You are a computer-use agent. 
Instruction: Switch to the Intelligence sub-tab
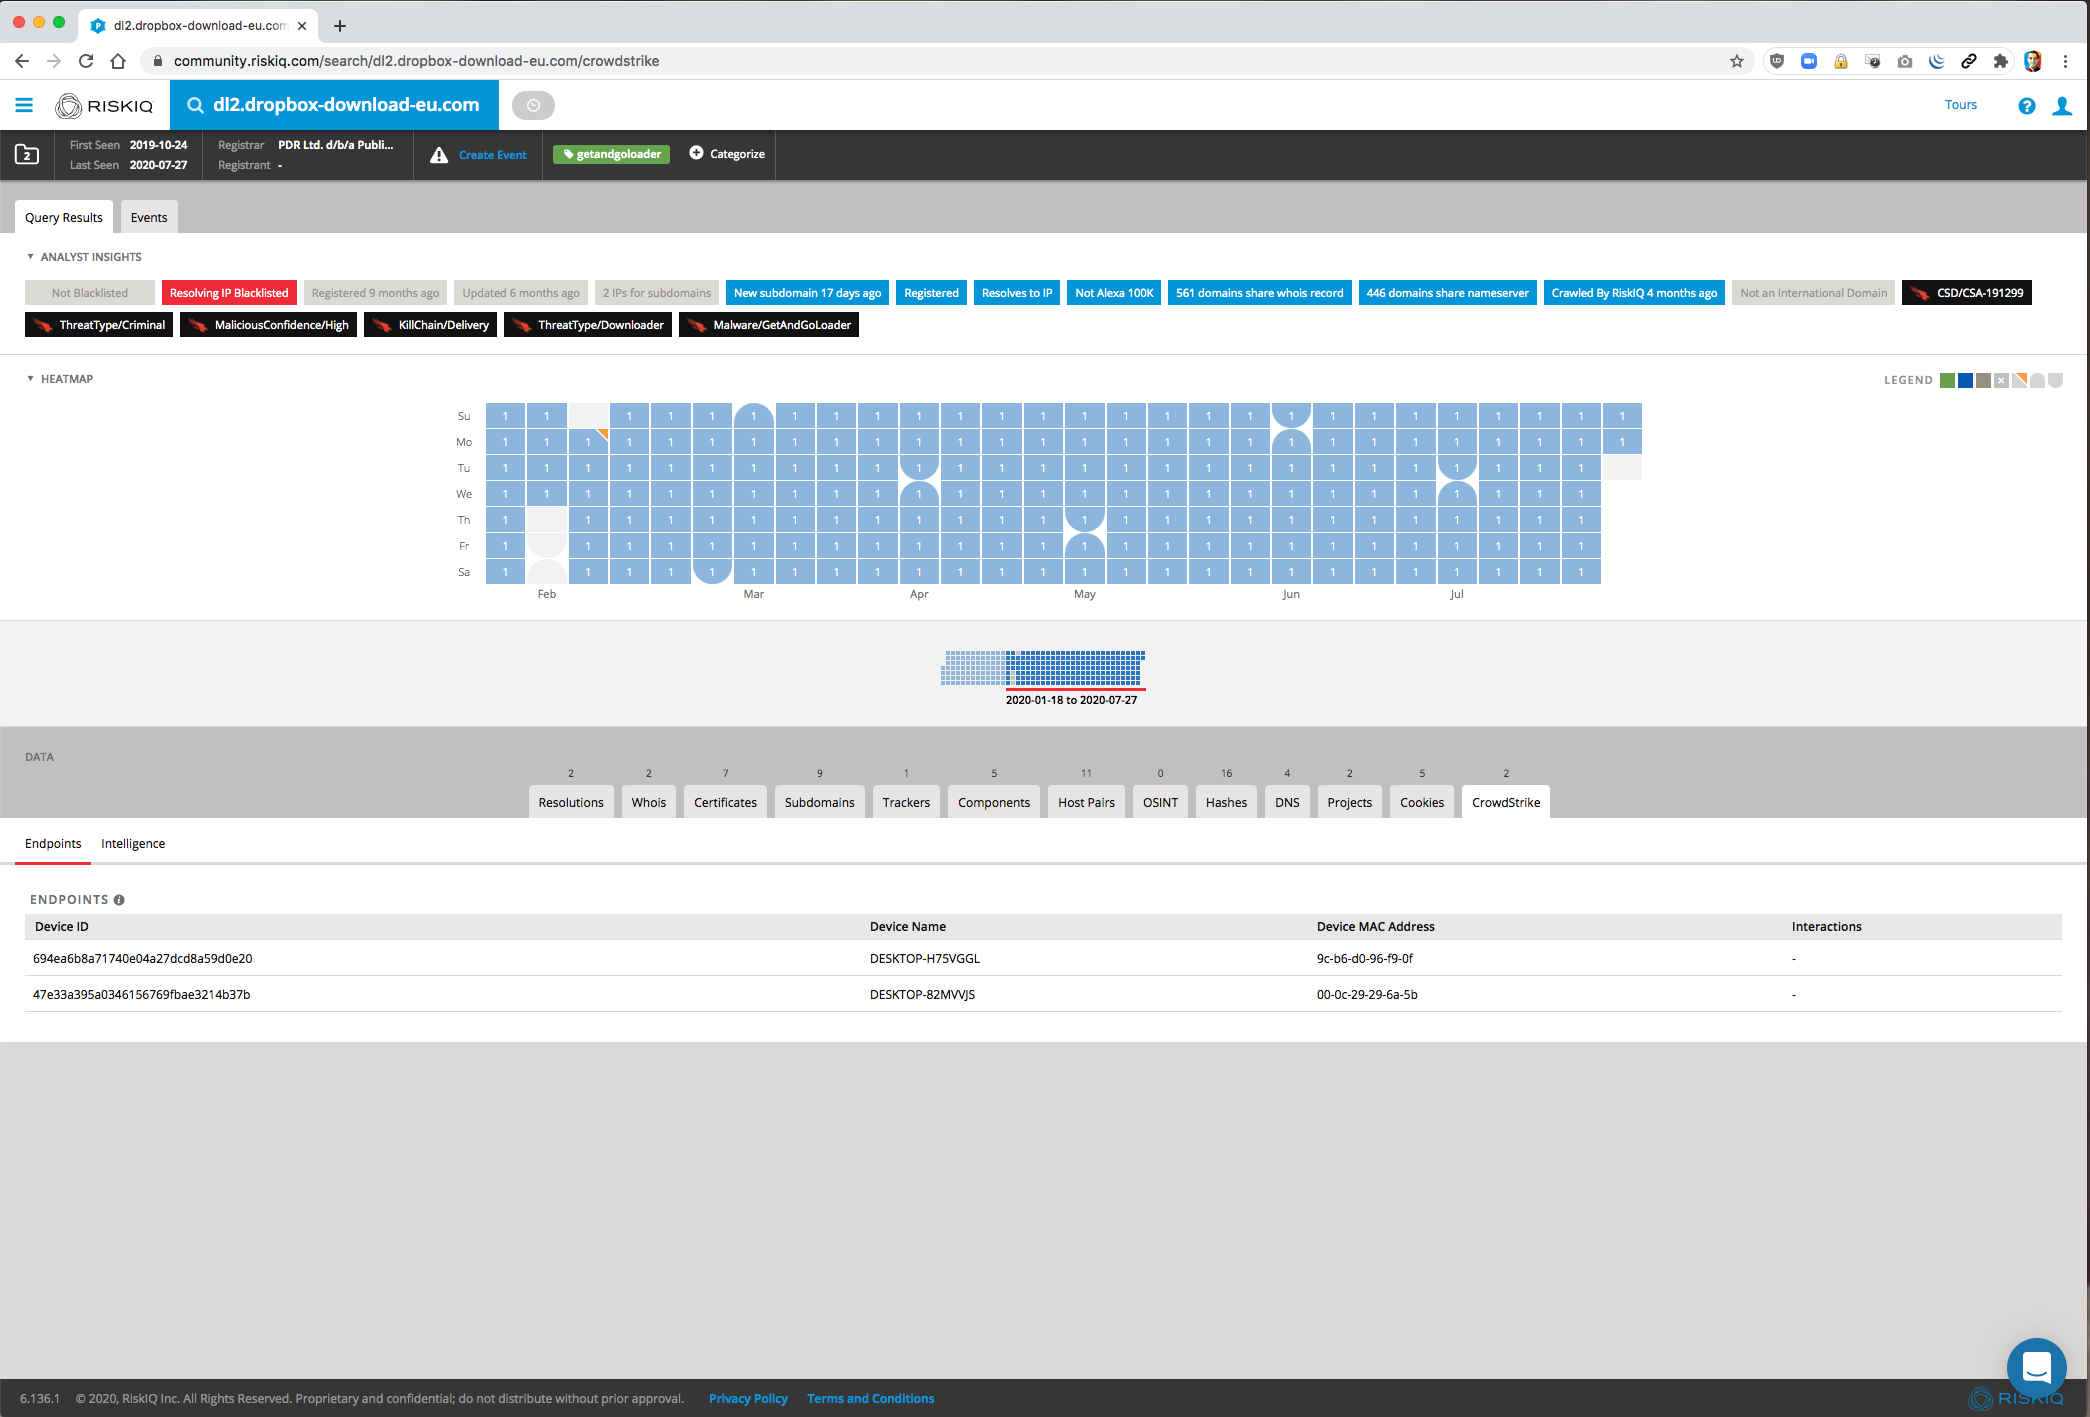[x=133, y=844]
